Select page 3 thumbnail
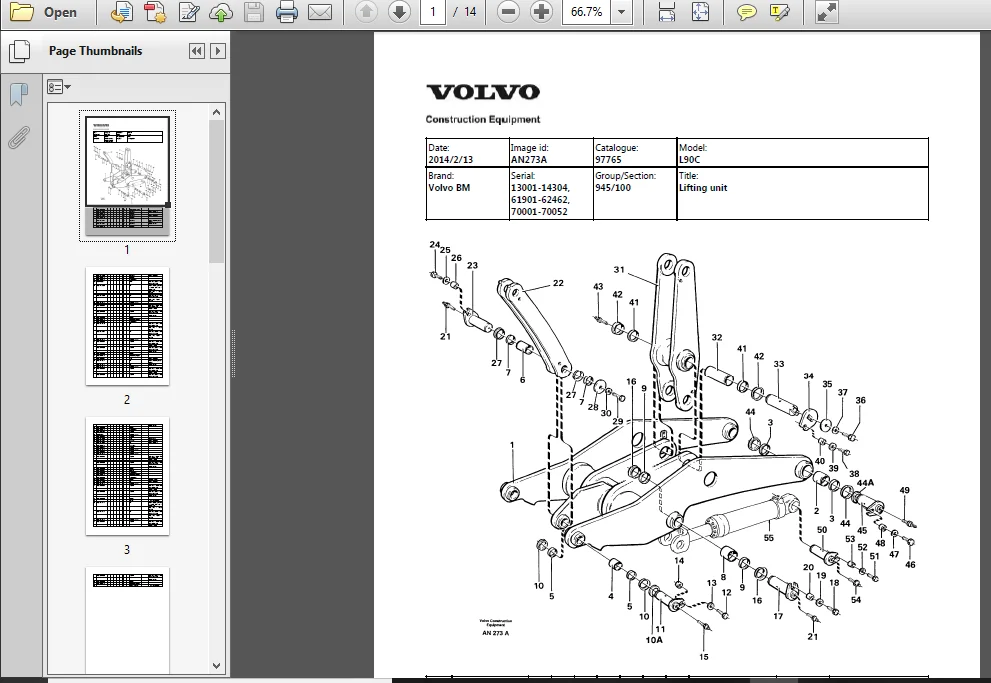This screenshot has width=991, height=683. 127,476
